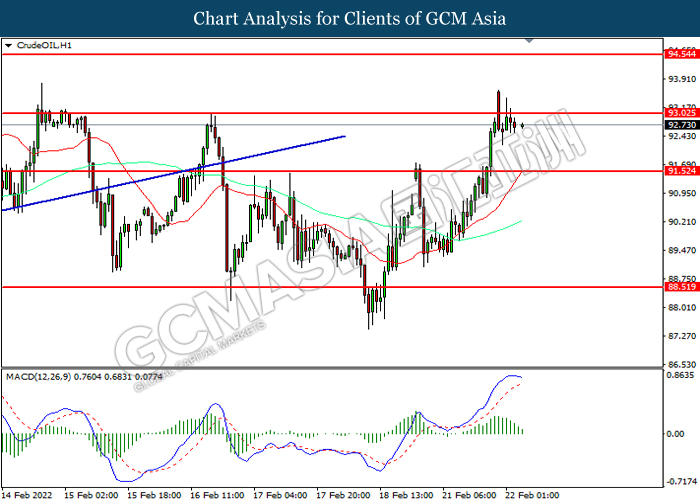700x500 pixels.
Task: Select the 94.544 resistance price label
Action: pos(682,54)
